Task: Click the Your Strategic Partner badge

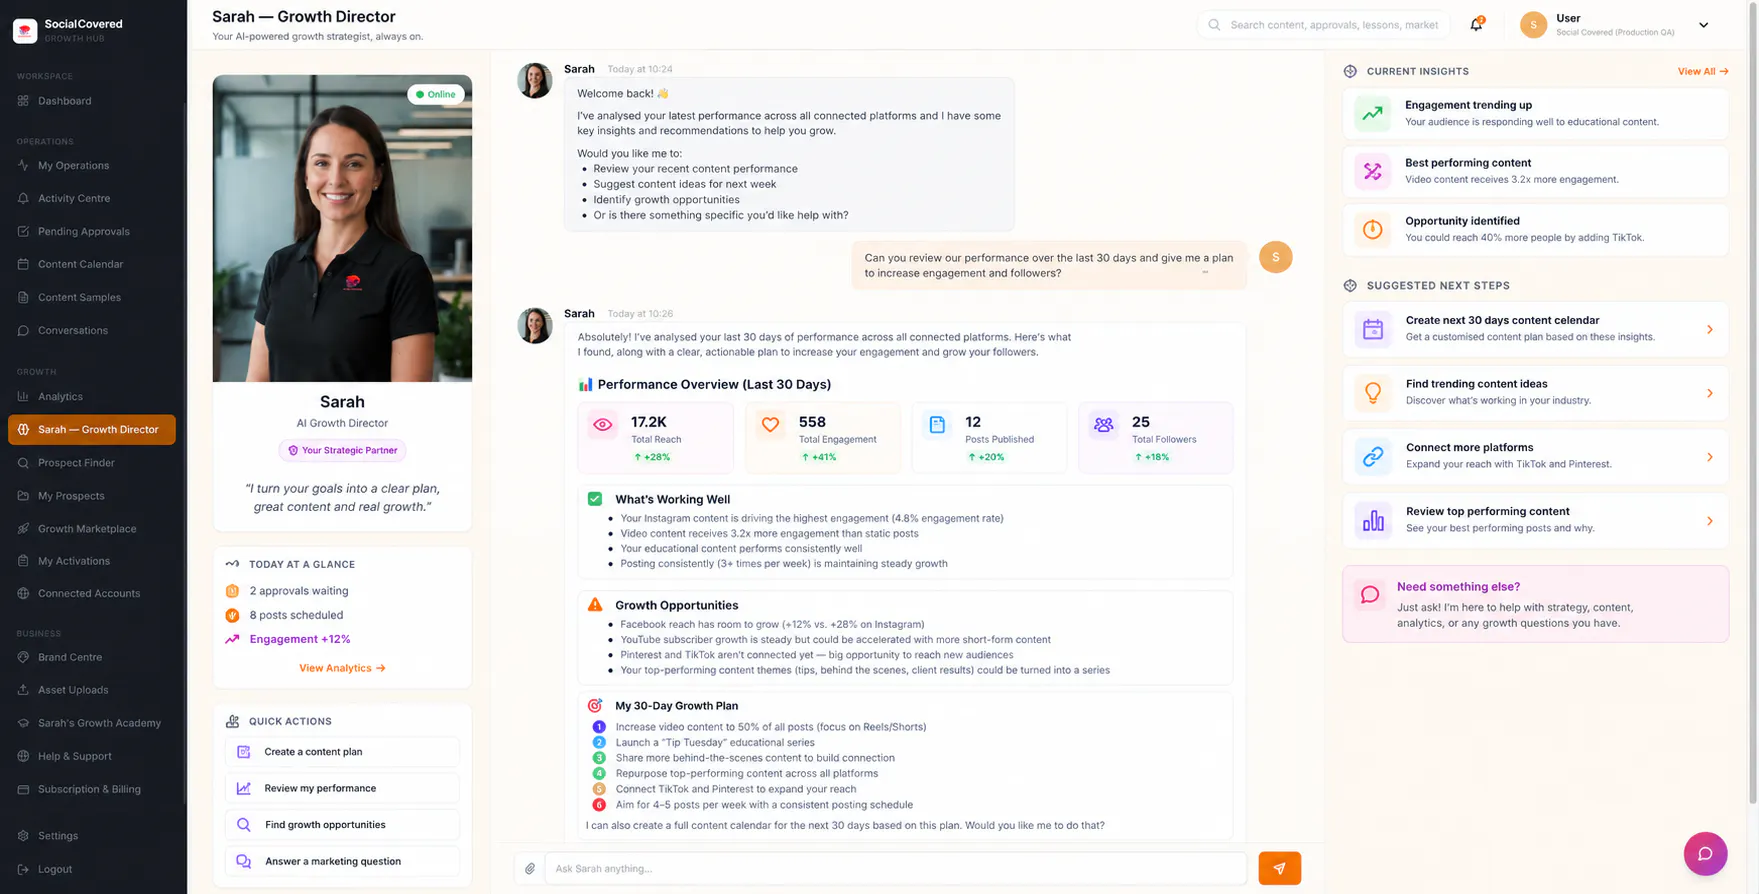Action: tap(342, 450)
